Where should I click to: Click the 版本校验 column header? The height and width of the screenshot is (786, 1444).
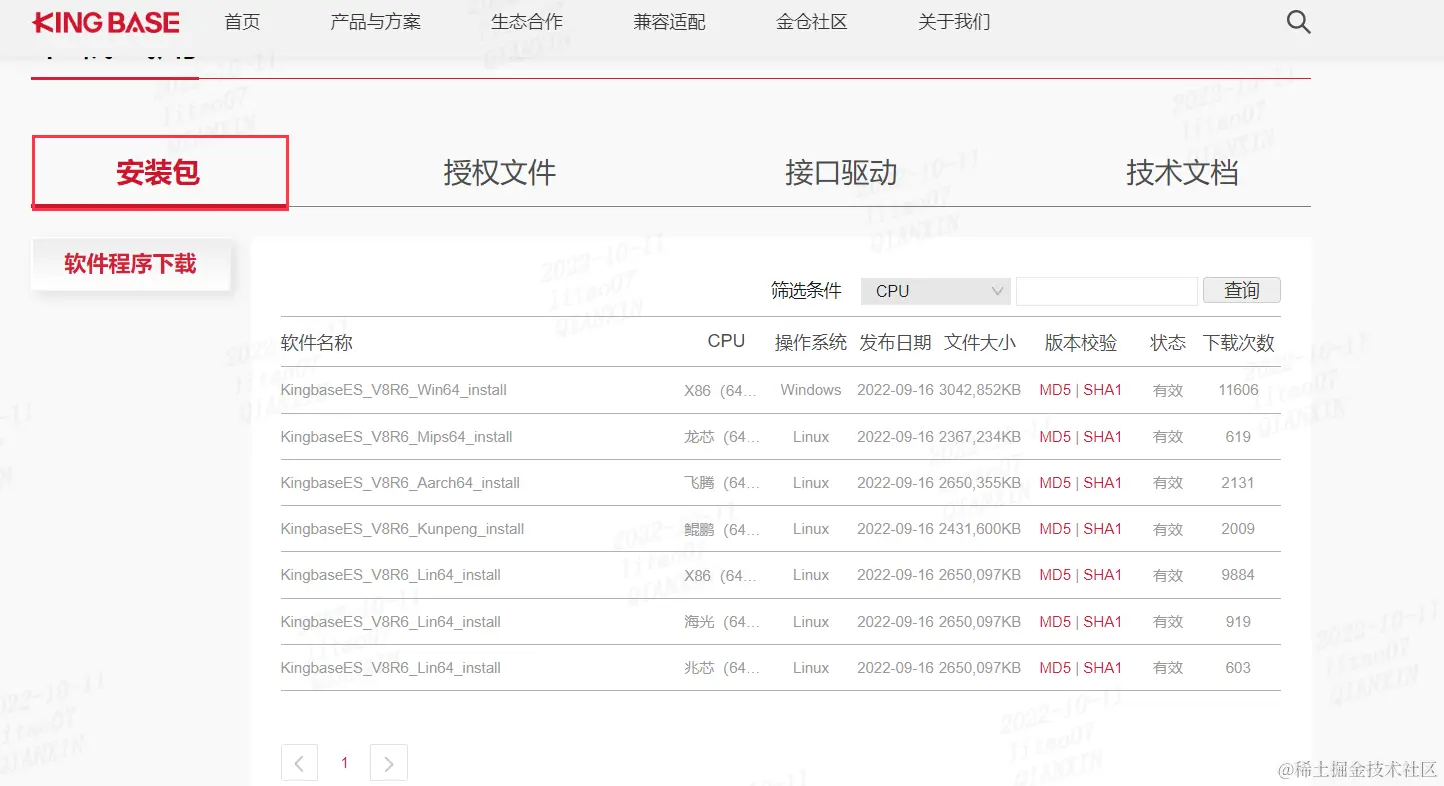[1081, 343]
